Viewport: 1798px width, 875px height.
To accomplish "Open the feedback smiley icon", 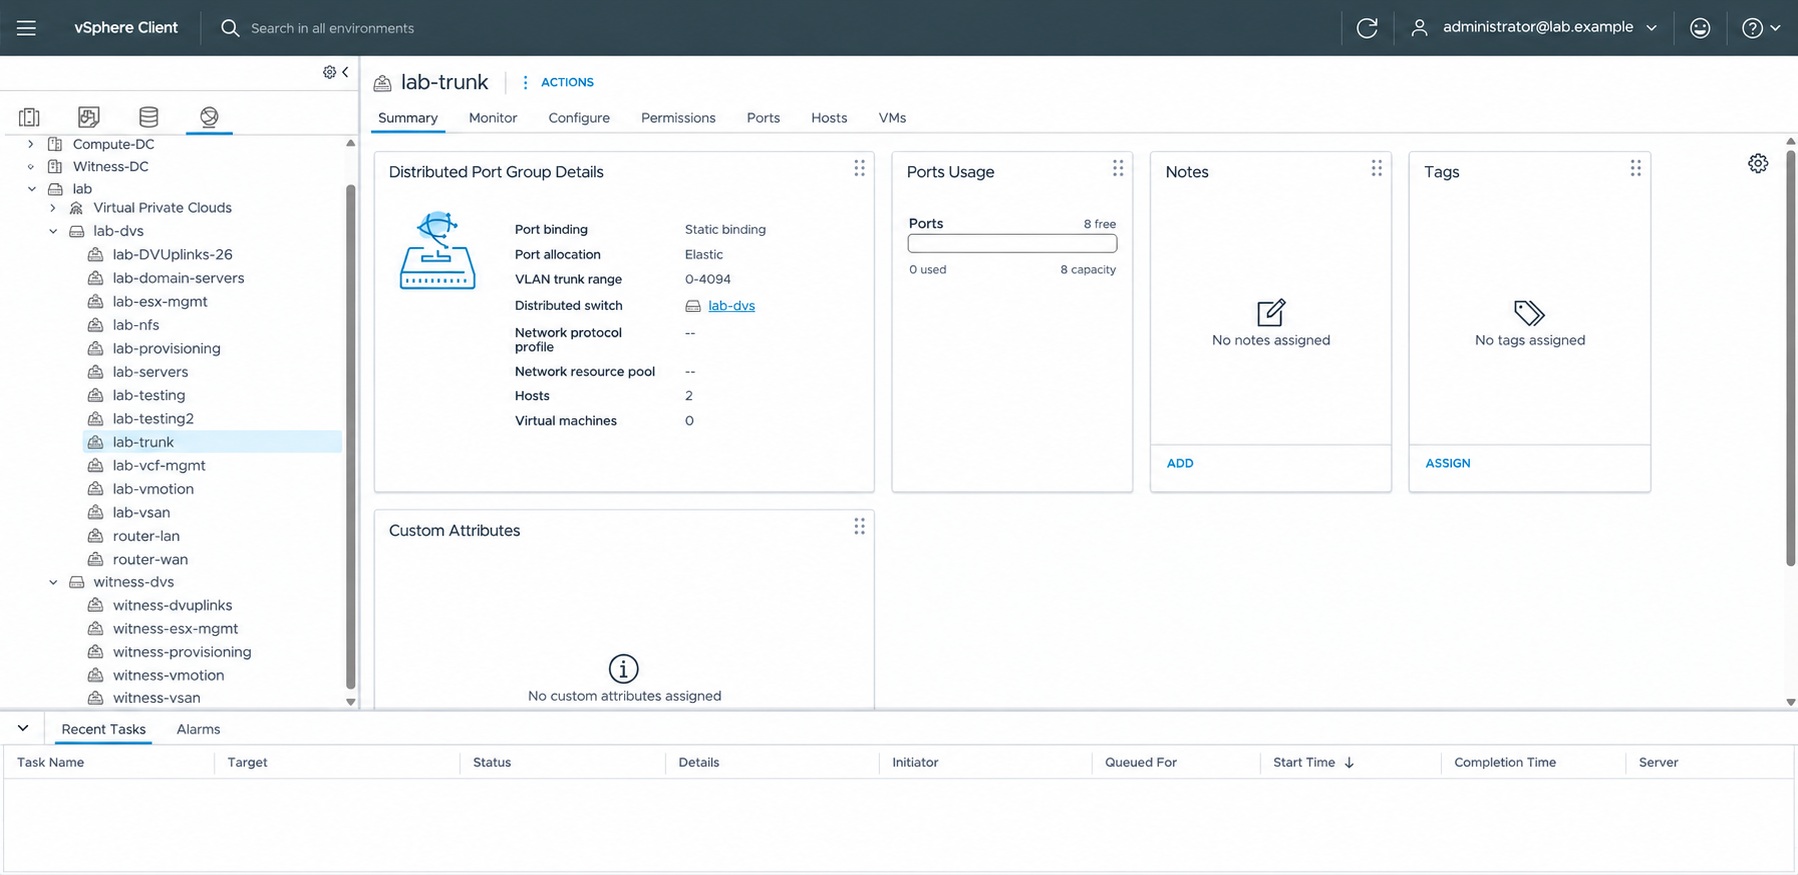I will click(1700, 28).
